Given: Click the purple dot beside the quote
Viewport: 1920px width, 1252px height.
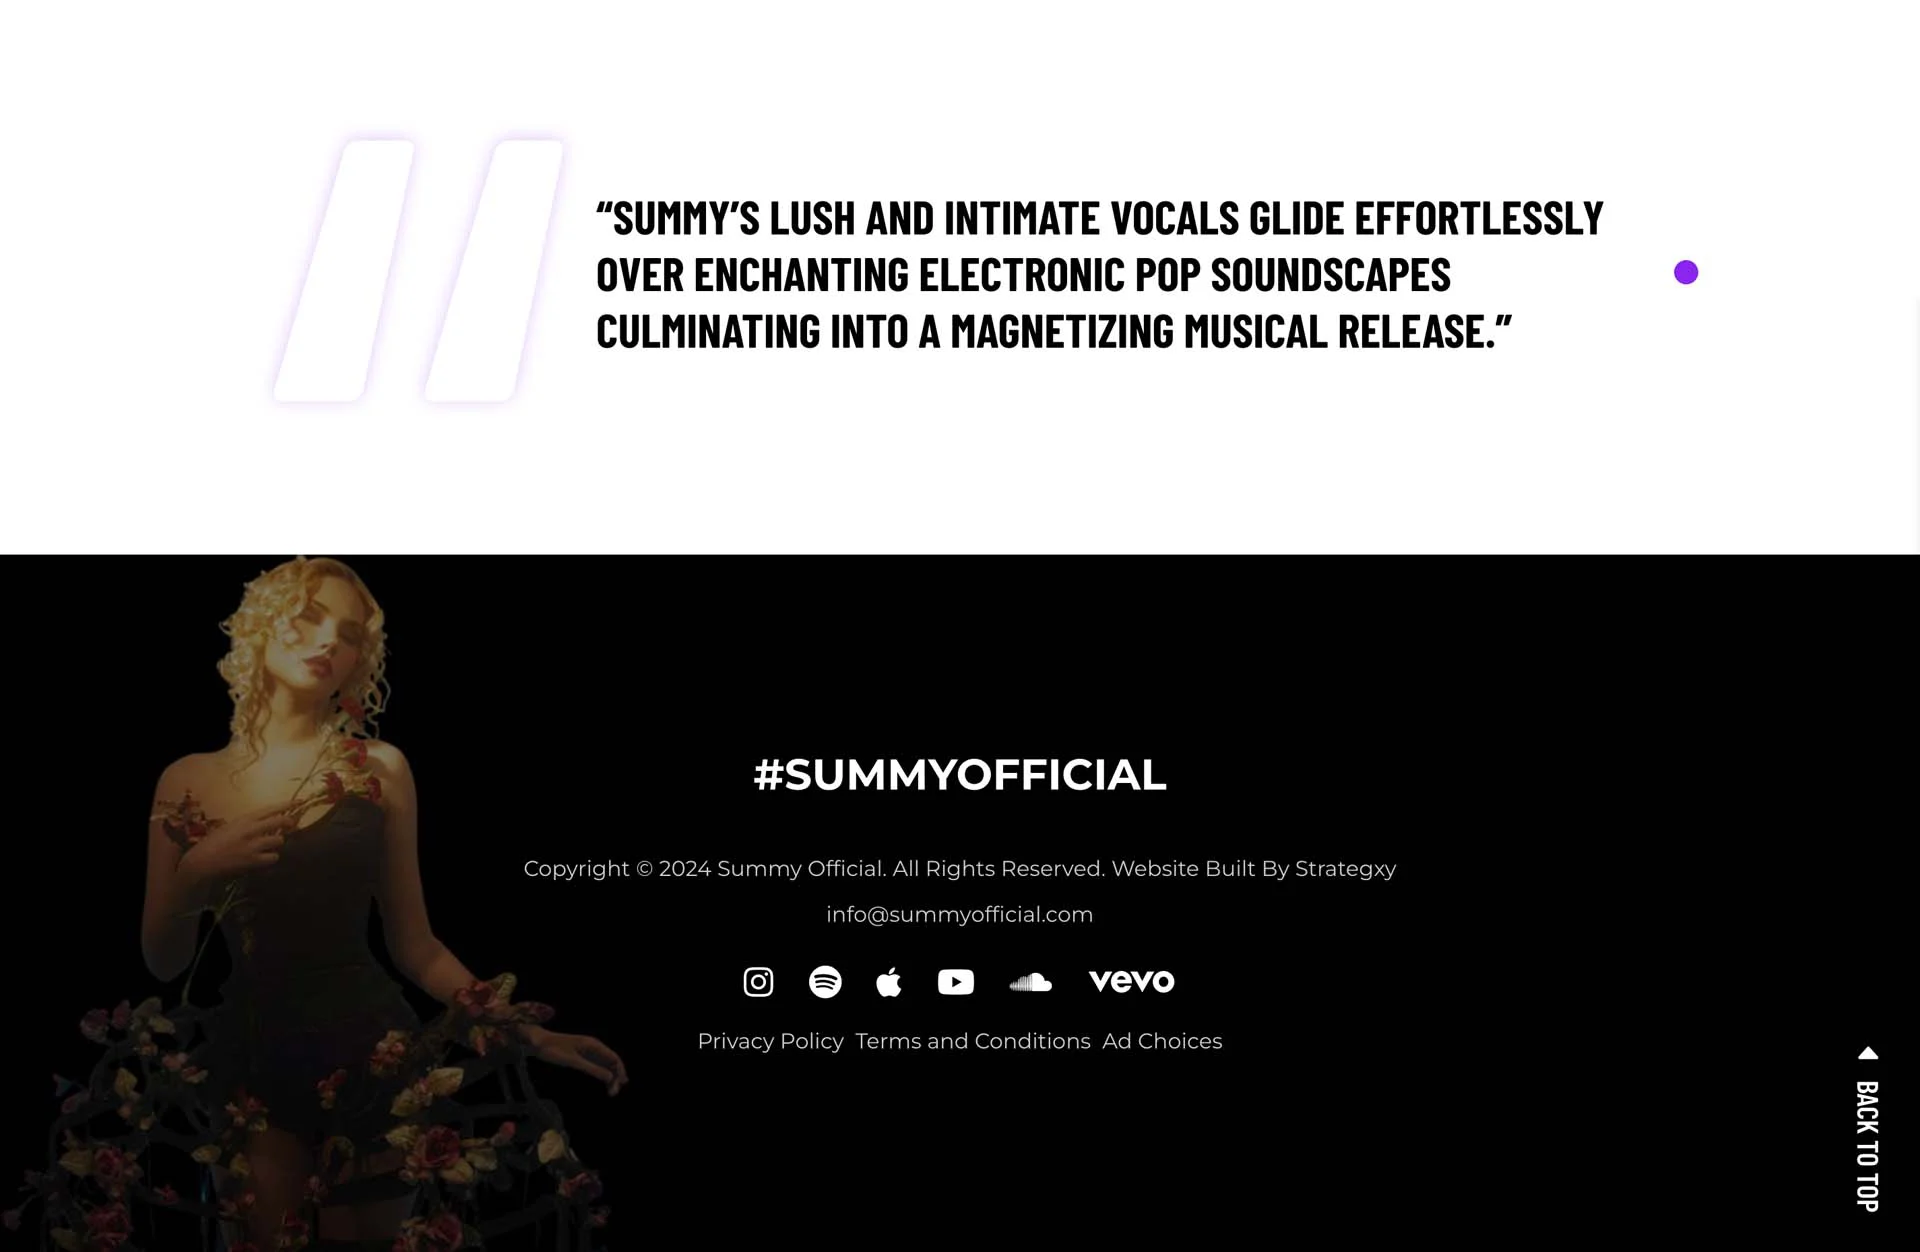Looking at the screenshot, I should coord(1686,272).
